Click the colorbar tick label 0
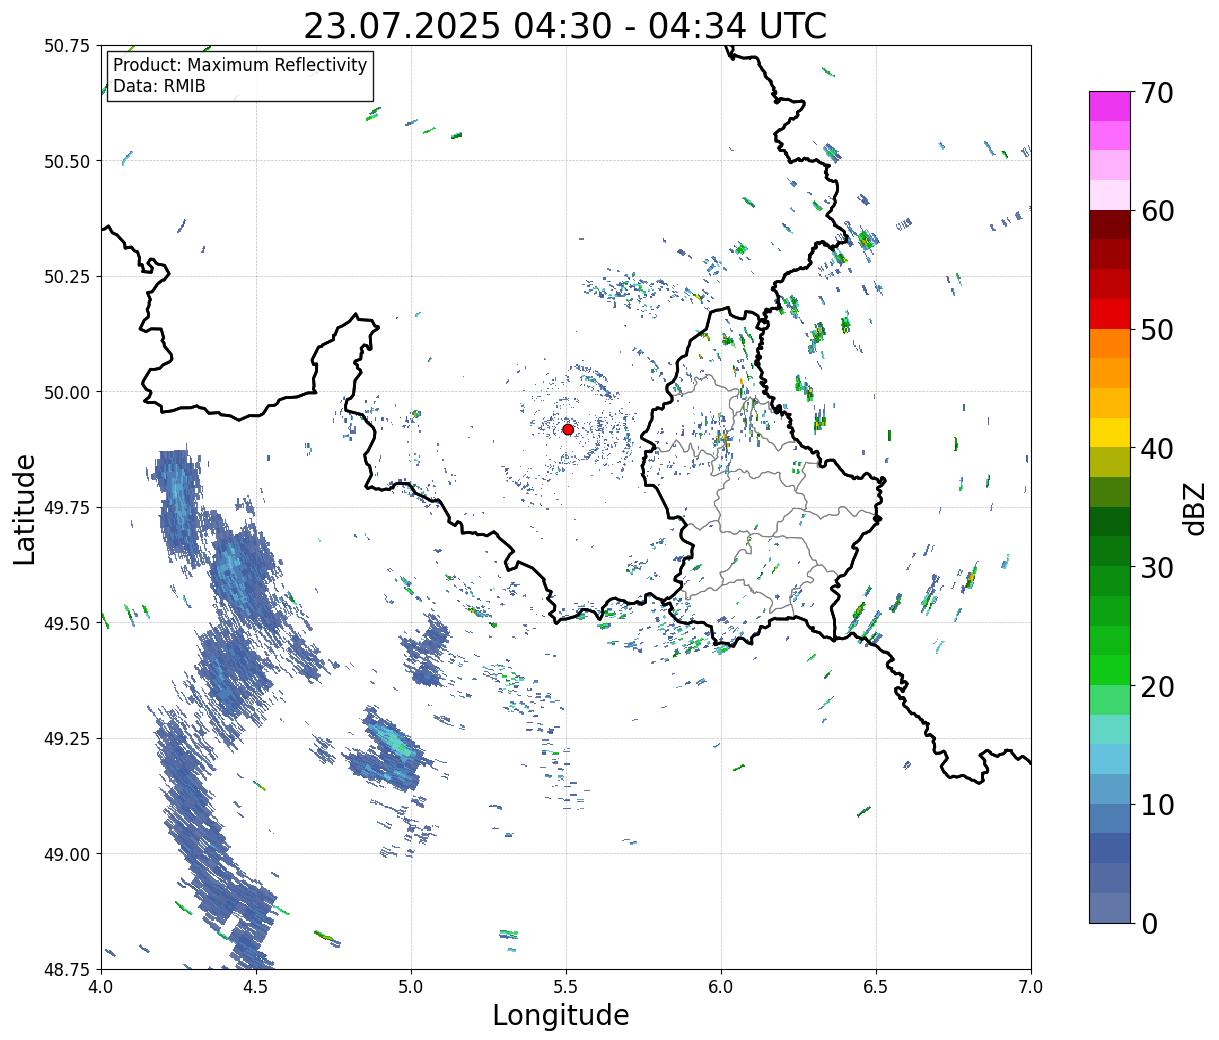The width and height of the screenshot is (1219, 1040). click(1149, 923)
